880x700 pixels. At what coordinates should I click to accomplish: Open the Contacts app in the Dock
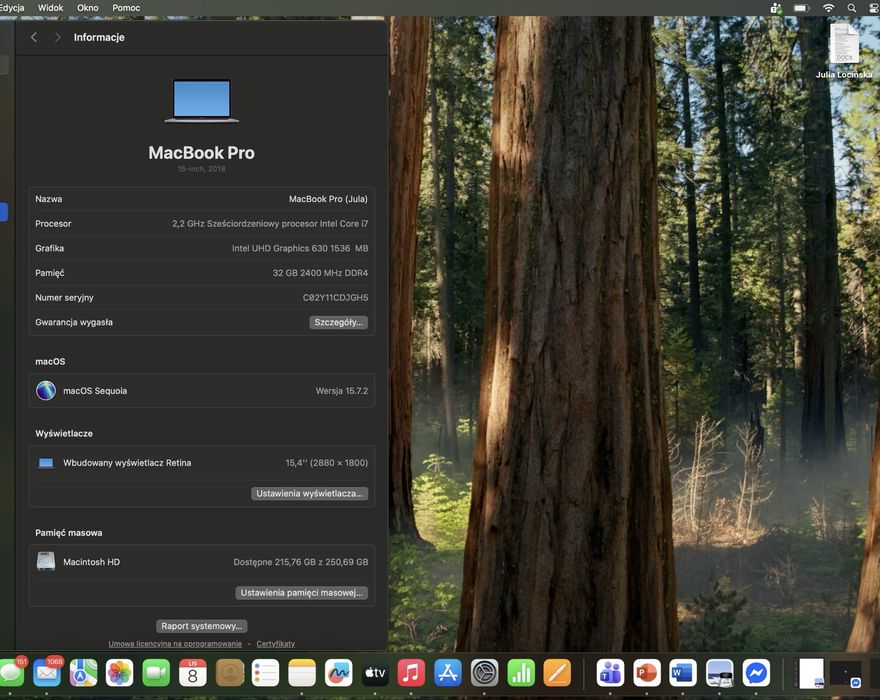coord(230,672)
